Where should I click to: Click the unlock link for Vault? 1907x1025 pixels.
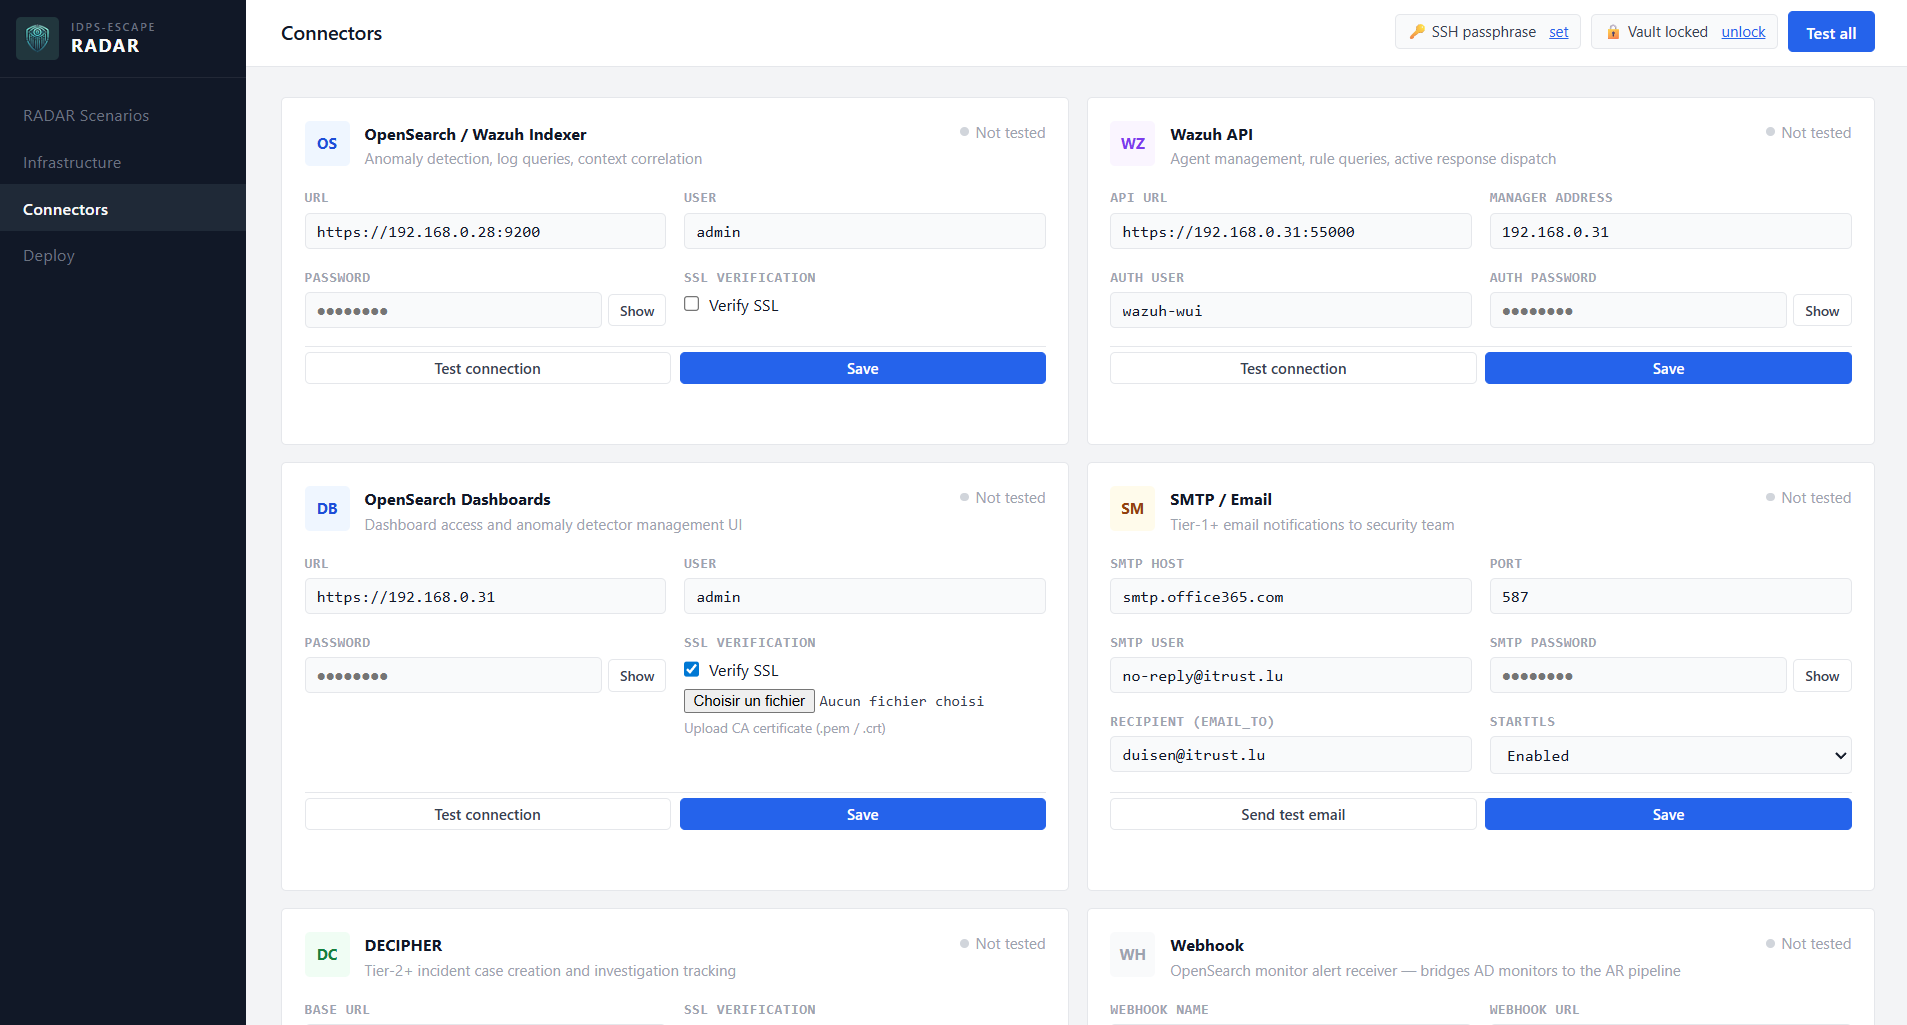coord(1743,32)
